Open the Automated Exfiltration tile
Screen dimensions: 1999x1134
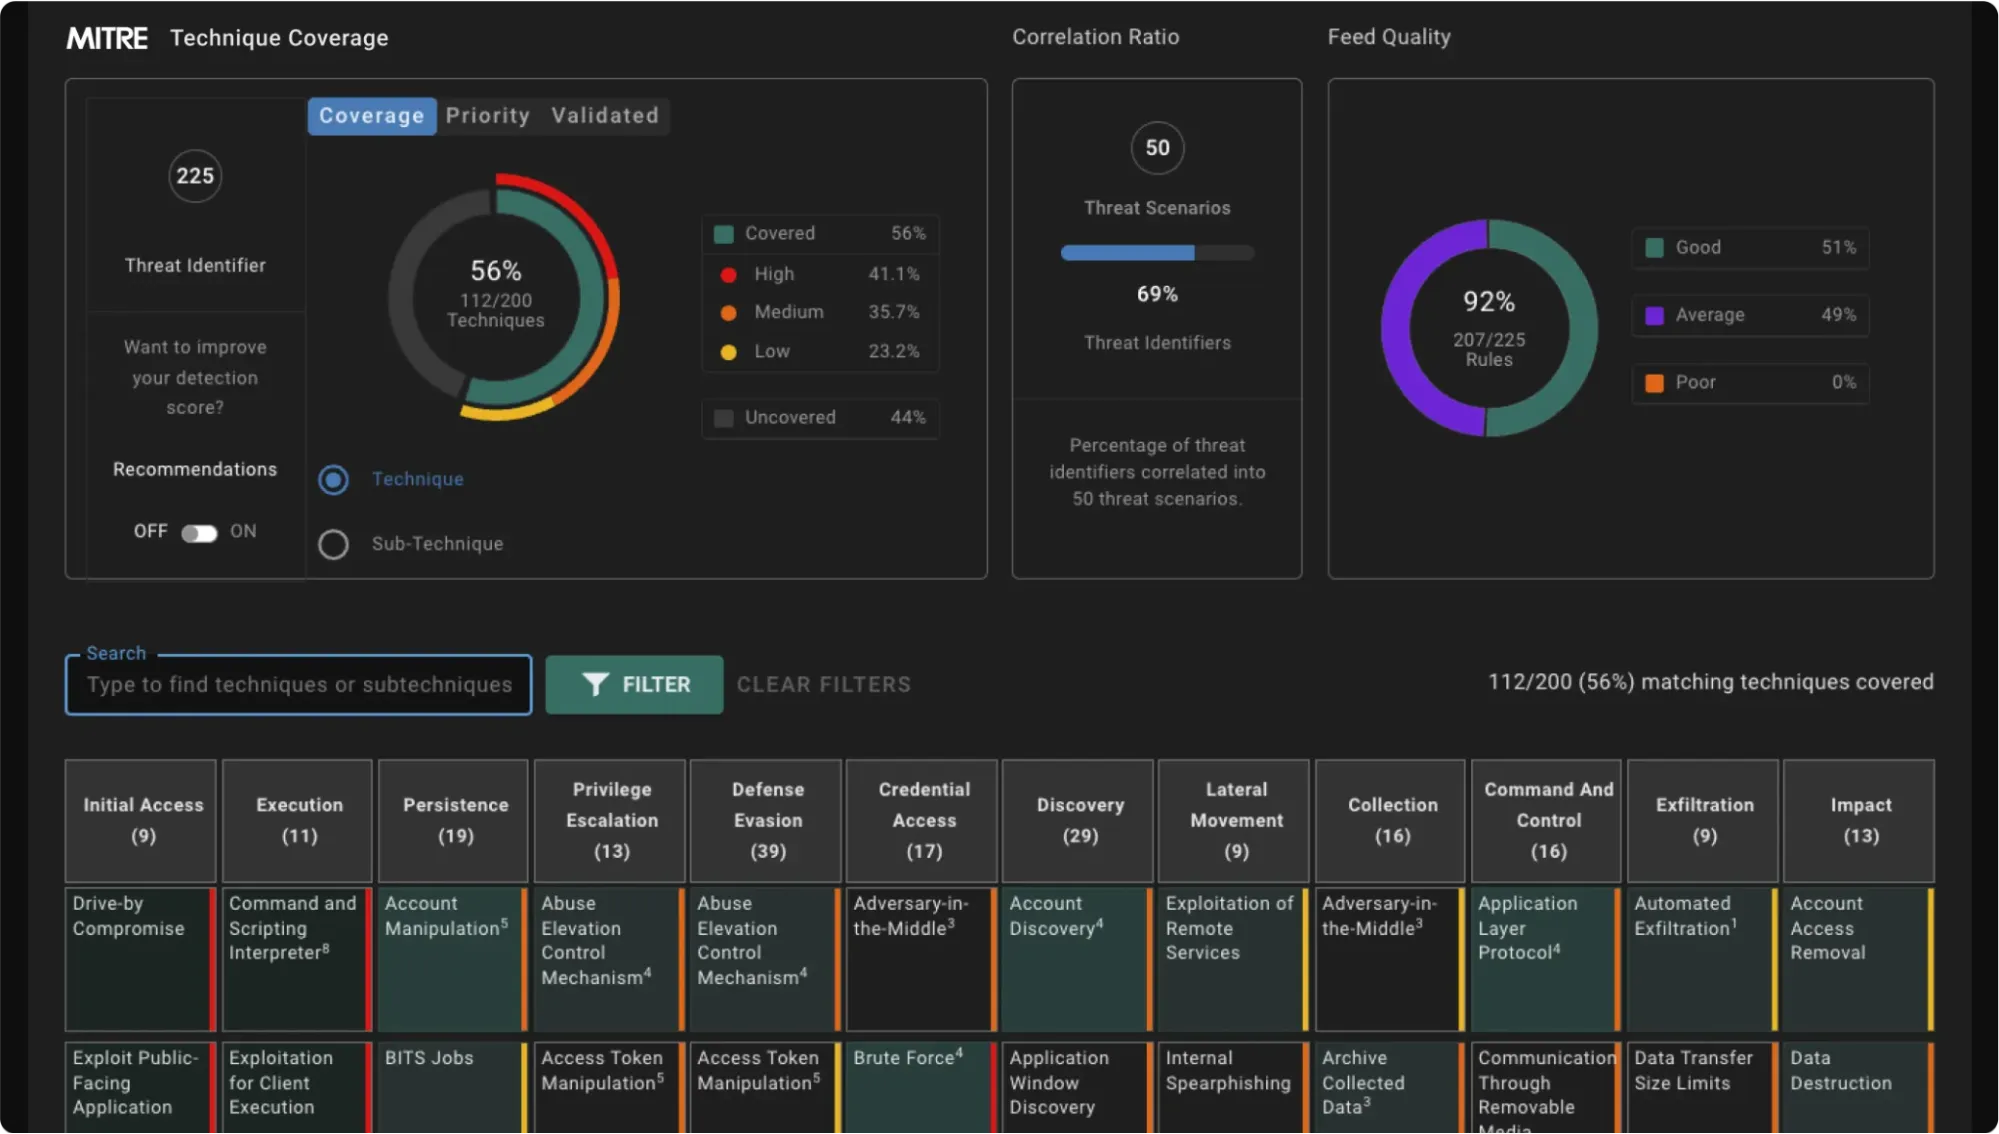[1703, 959]
